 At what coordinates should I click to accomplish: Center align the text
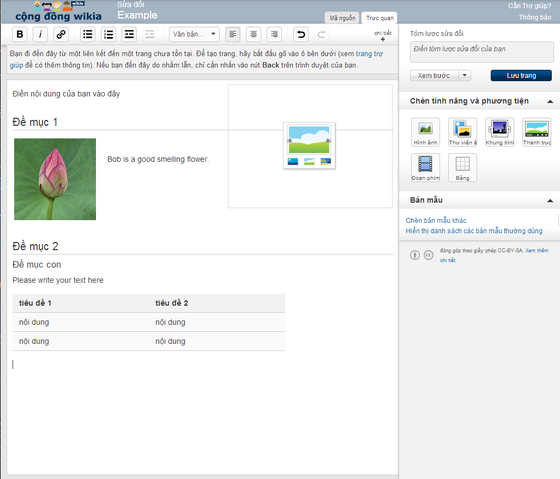(x=253, y=34)
